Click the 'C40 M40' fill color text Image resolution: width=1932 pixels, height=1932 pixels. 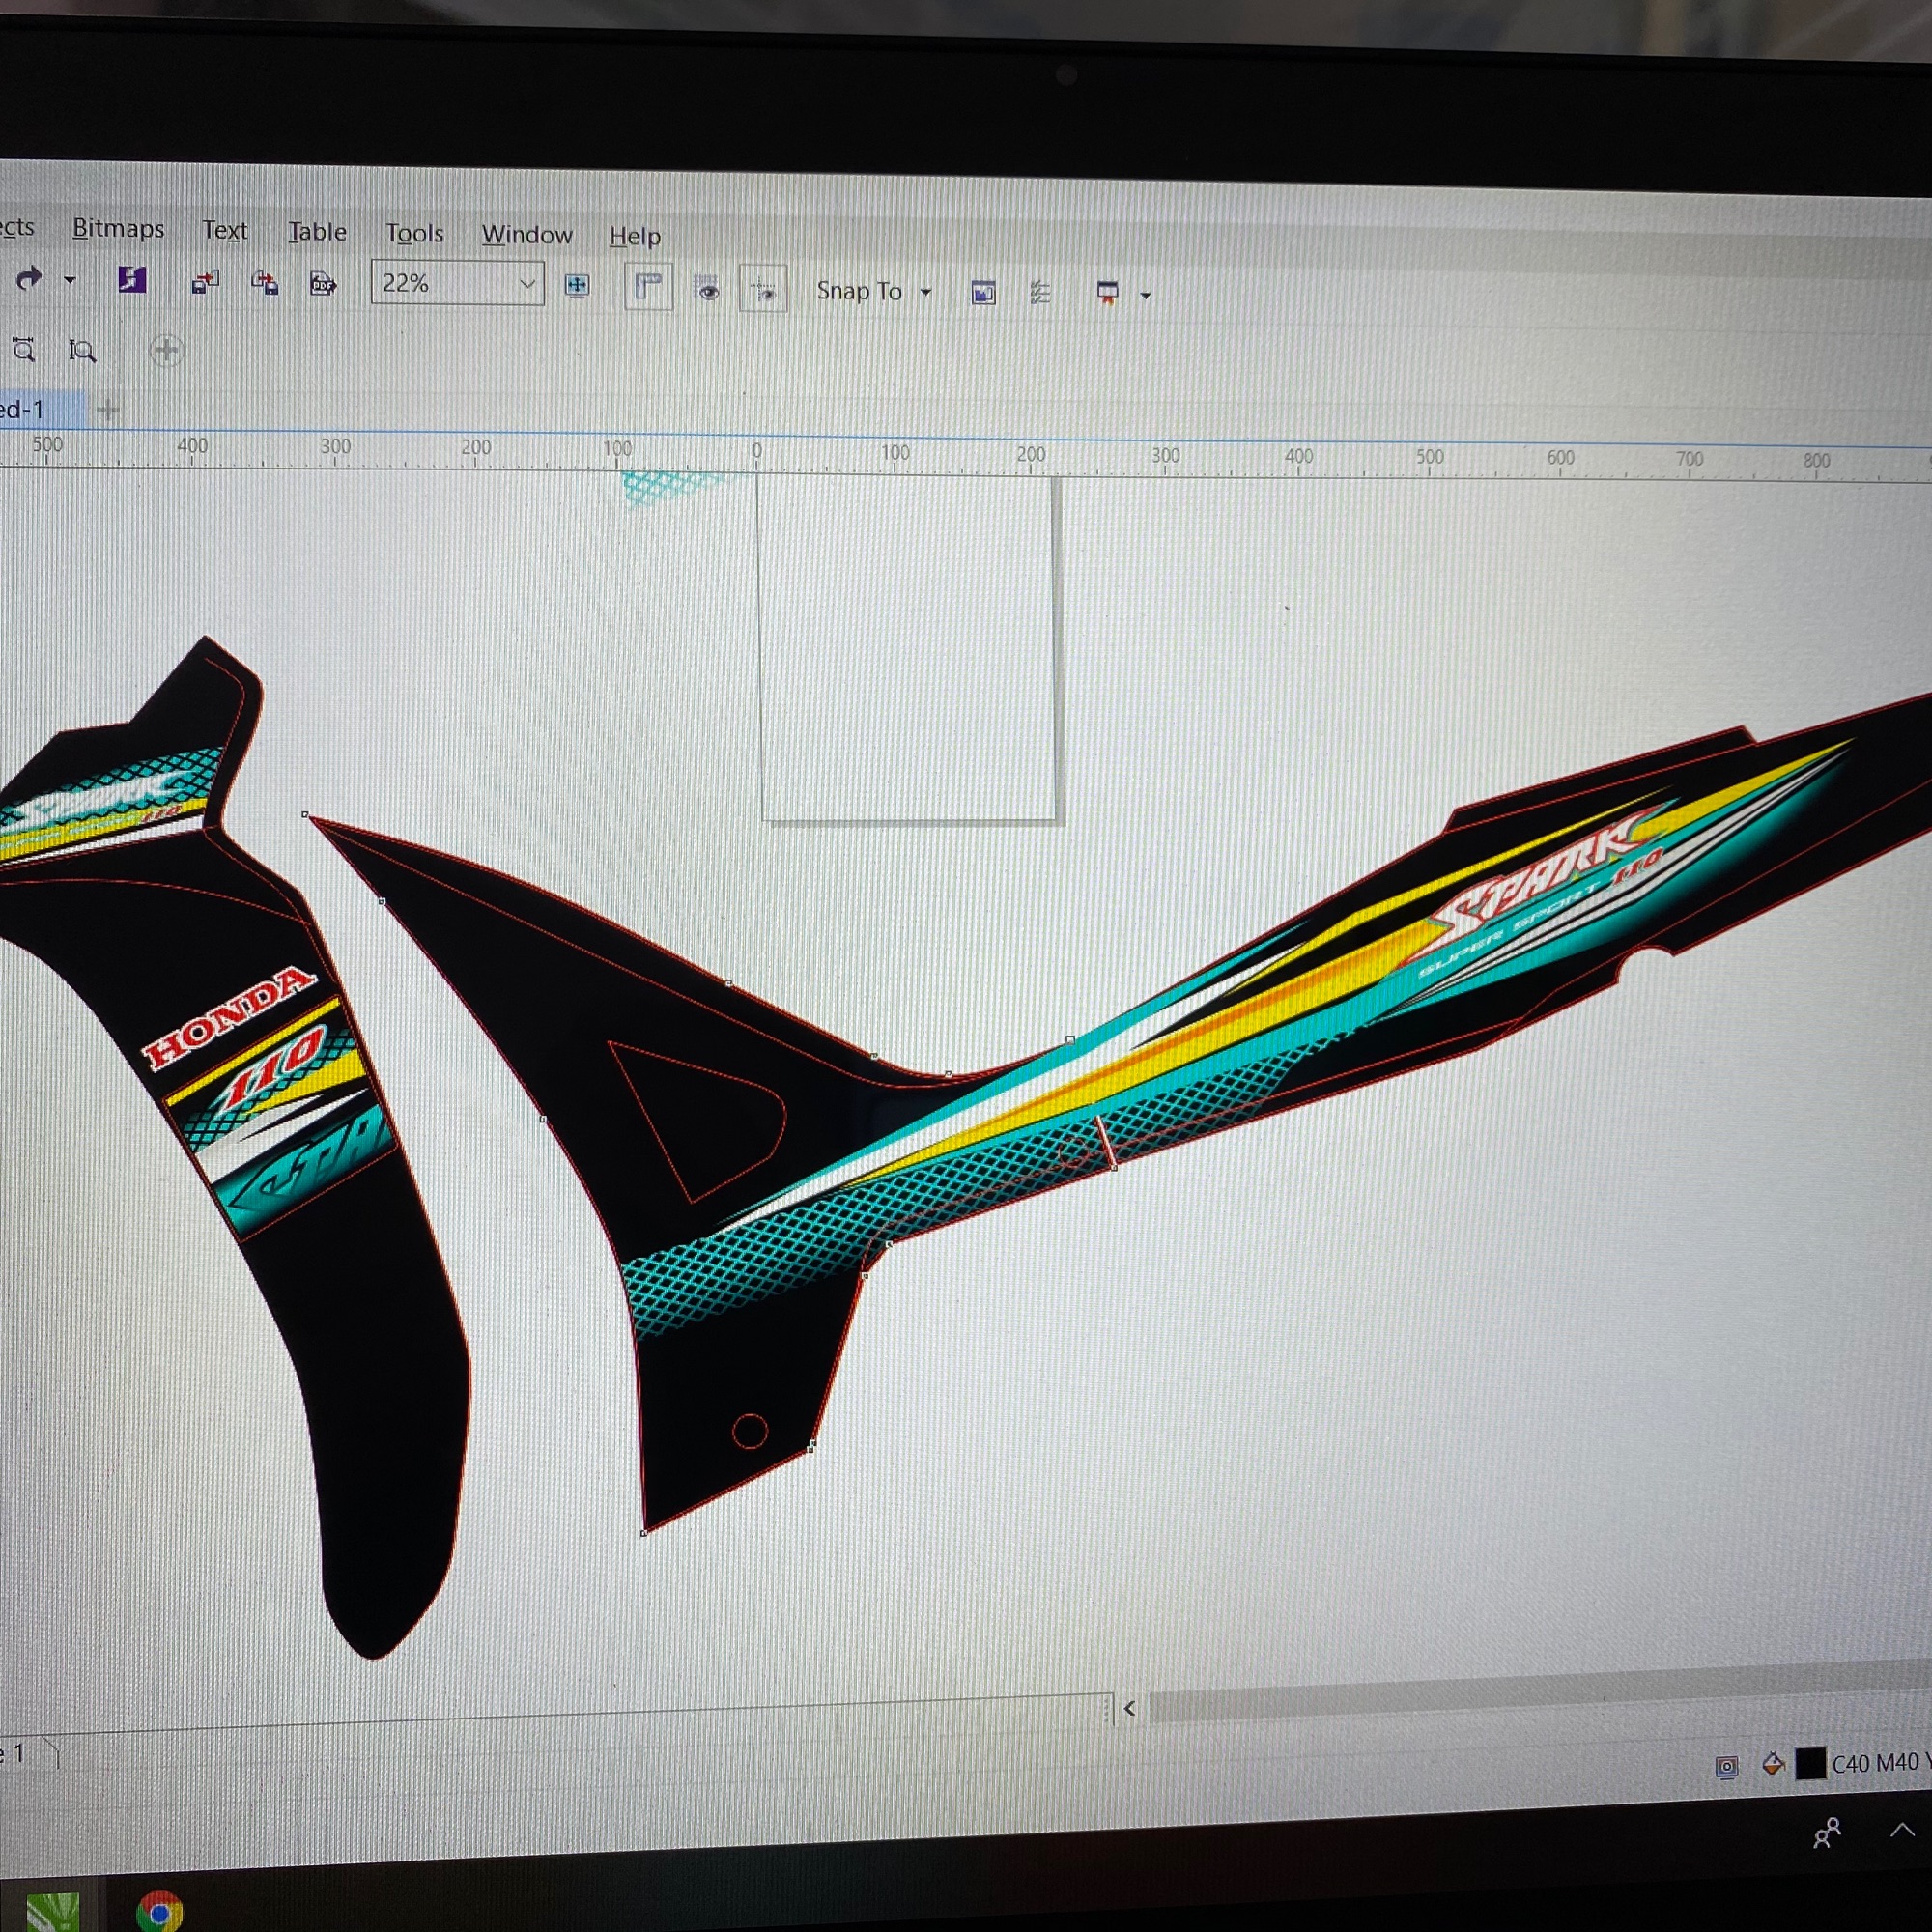(x=1876, y=1762)
